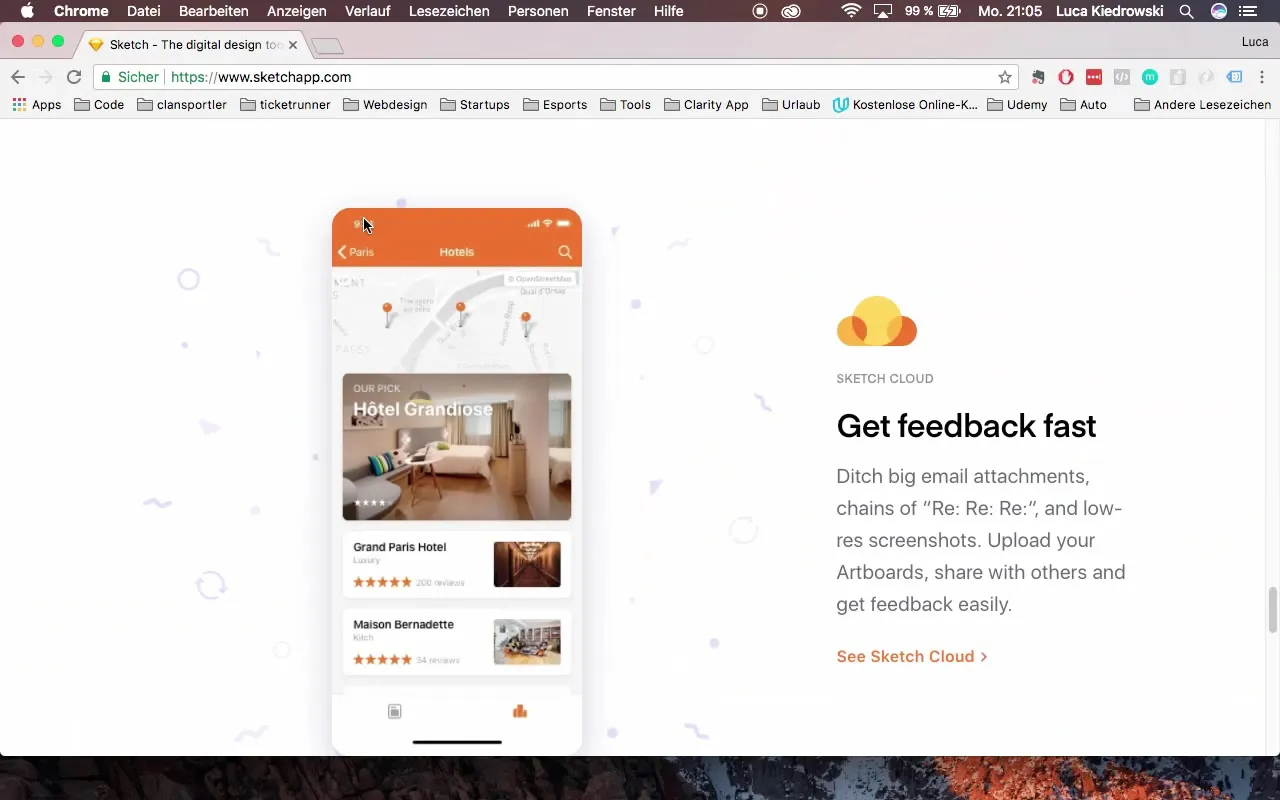The width and height of the screenshot is (1280, 800).
Task: Open the Kostenlose Online-K... bookmark
Action: [x=905, y=104]
